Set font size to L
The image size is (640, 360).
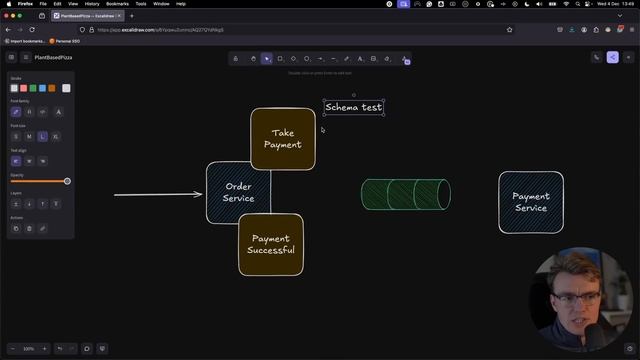pyautogui.click(x=42, y=137)
